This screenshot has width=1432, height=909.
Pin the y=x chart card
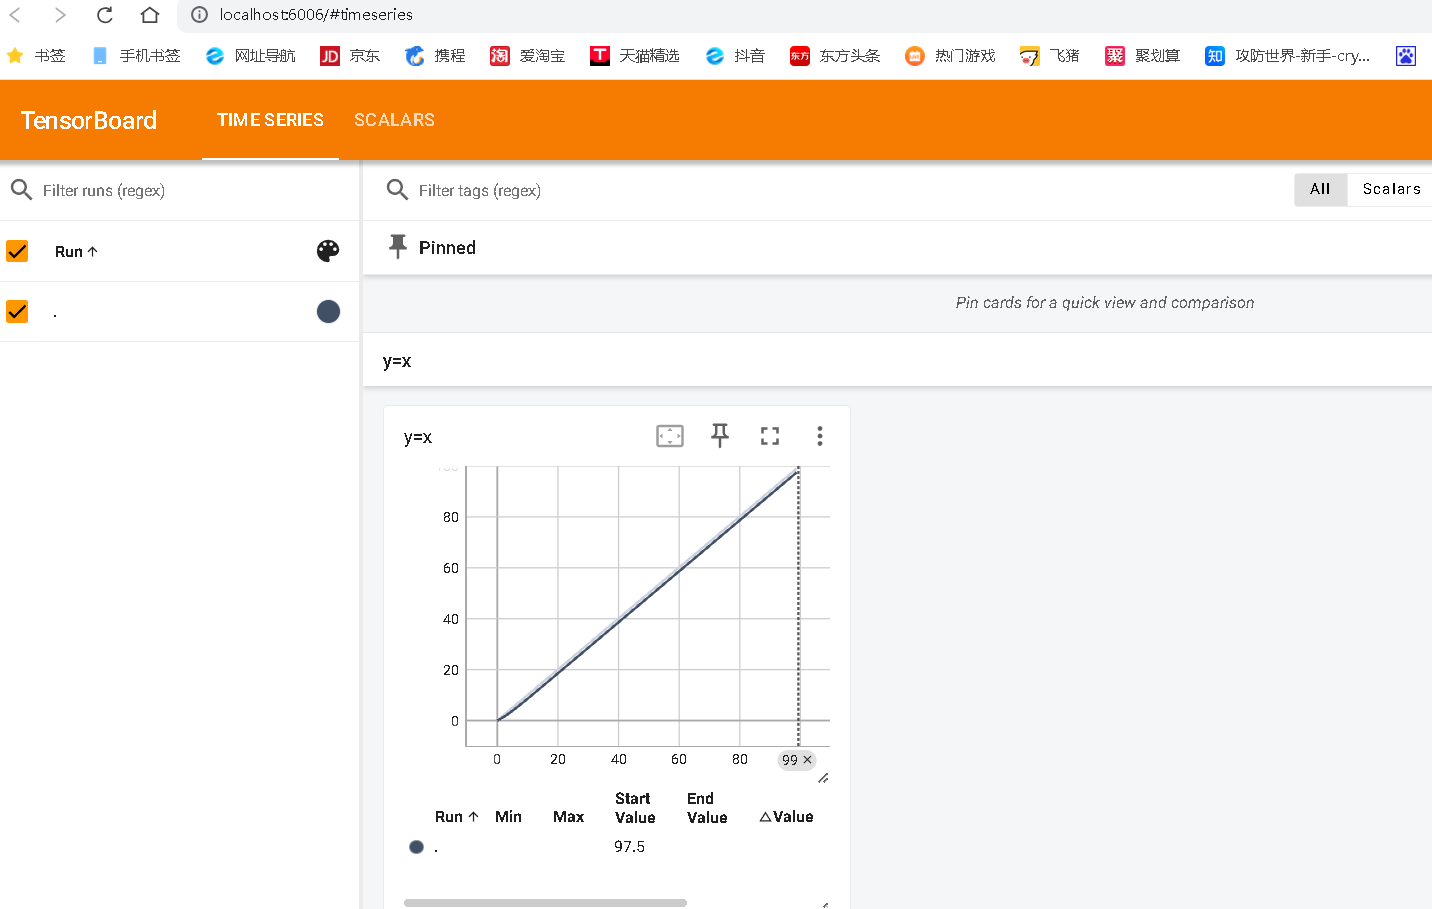[x=719, y=435]
